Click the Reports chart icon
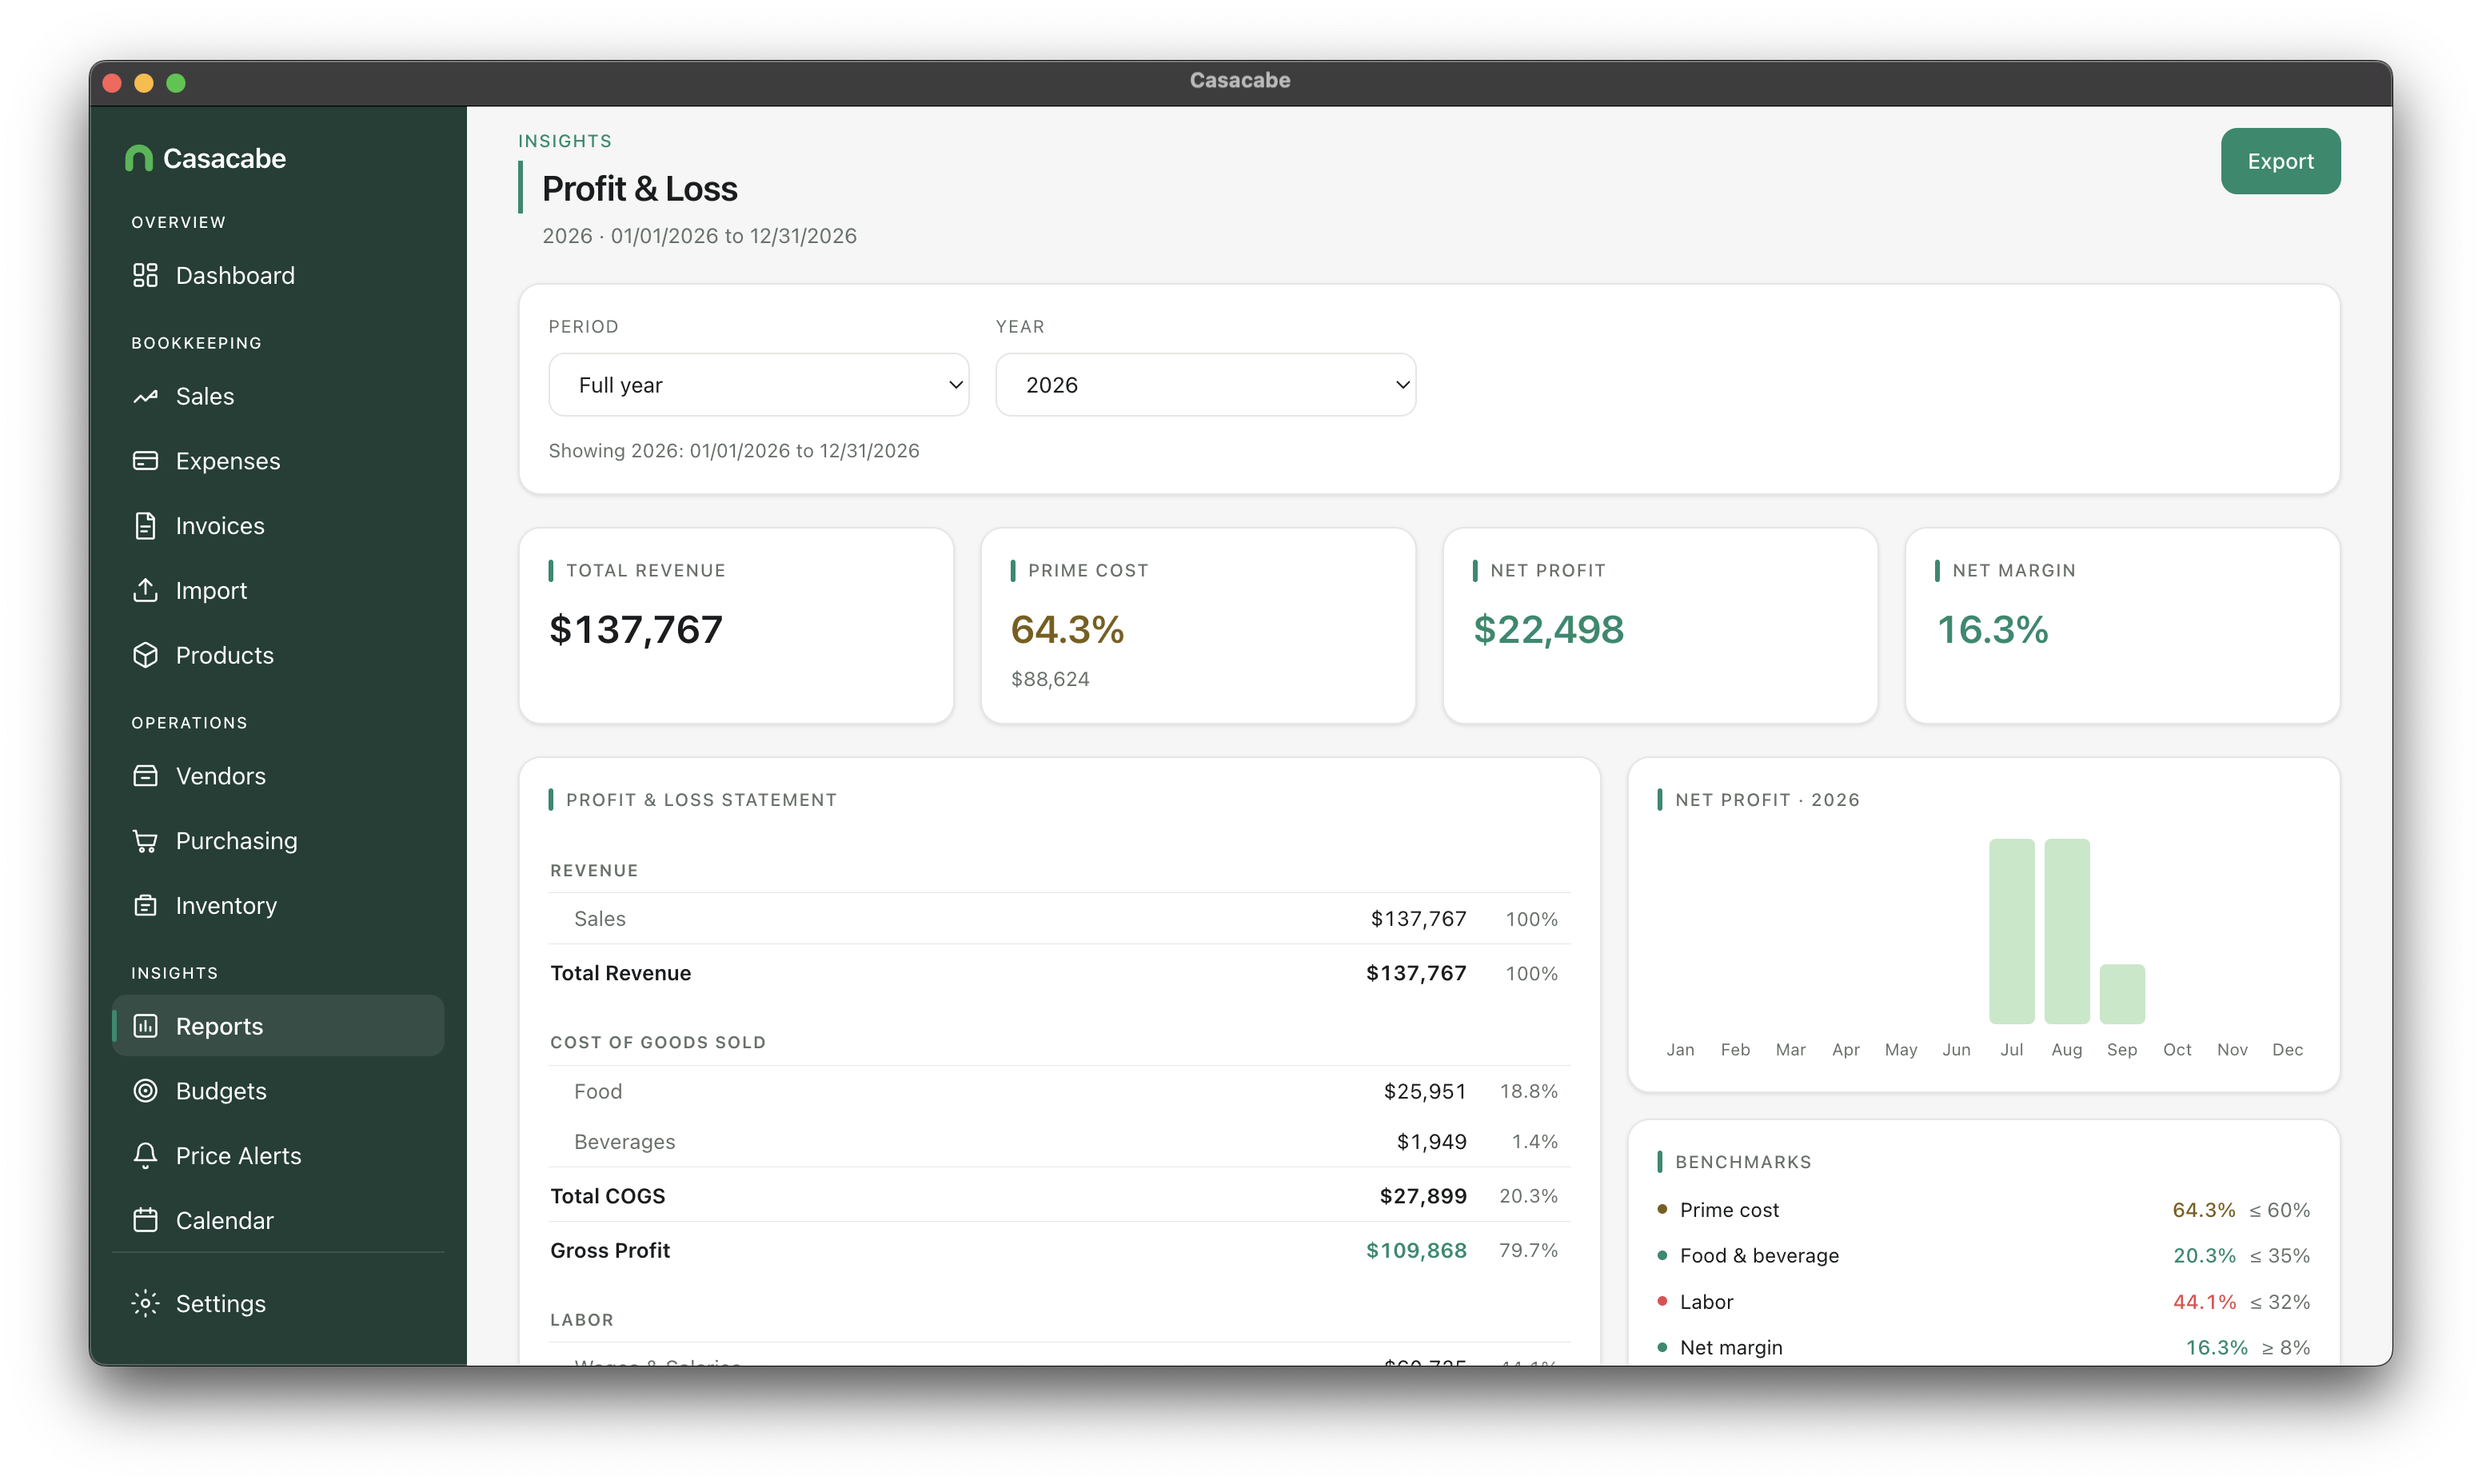Viewport: 2482px width, 1484px height. tap(145, 1026)
